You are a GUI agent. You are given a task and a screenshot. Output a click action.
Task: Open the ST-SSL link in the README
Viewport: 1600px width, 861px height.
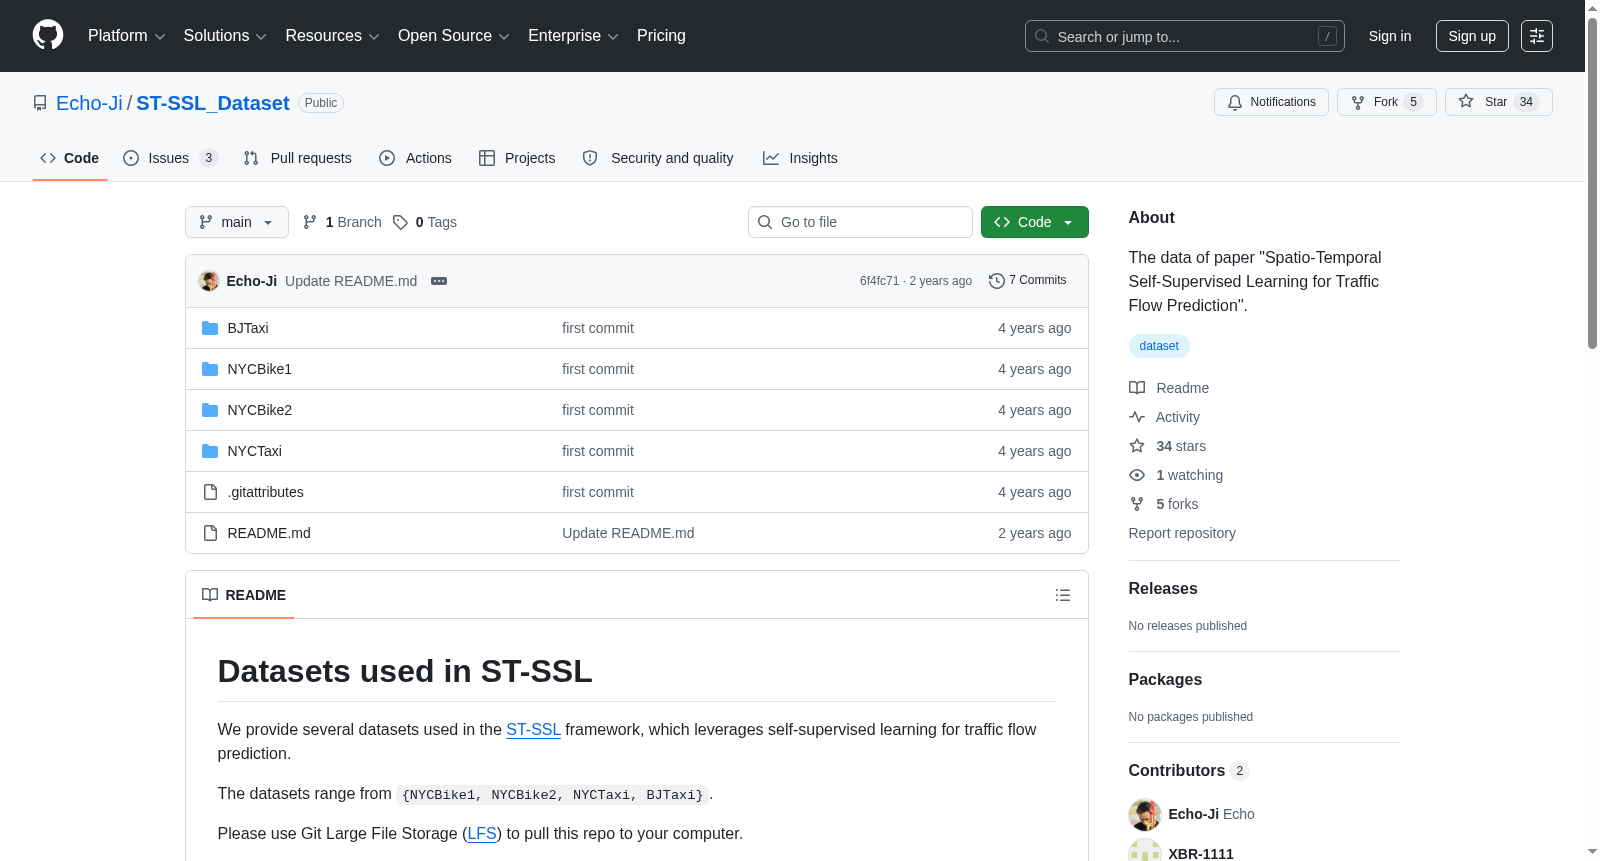click(533, 730)
